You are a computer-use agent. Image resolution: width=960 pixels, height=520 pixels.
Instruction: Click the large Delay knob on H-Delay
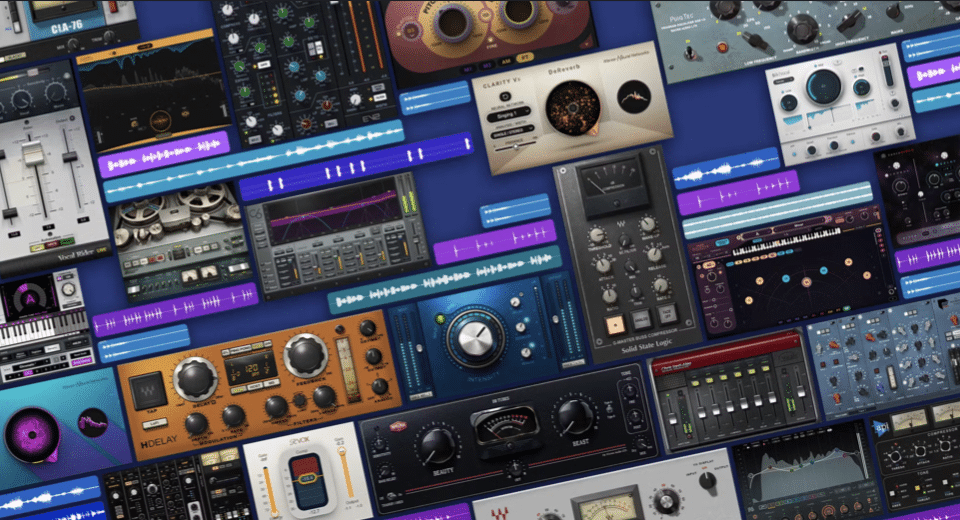pos(196,379)
